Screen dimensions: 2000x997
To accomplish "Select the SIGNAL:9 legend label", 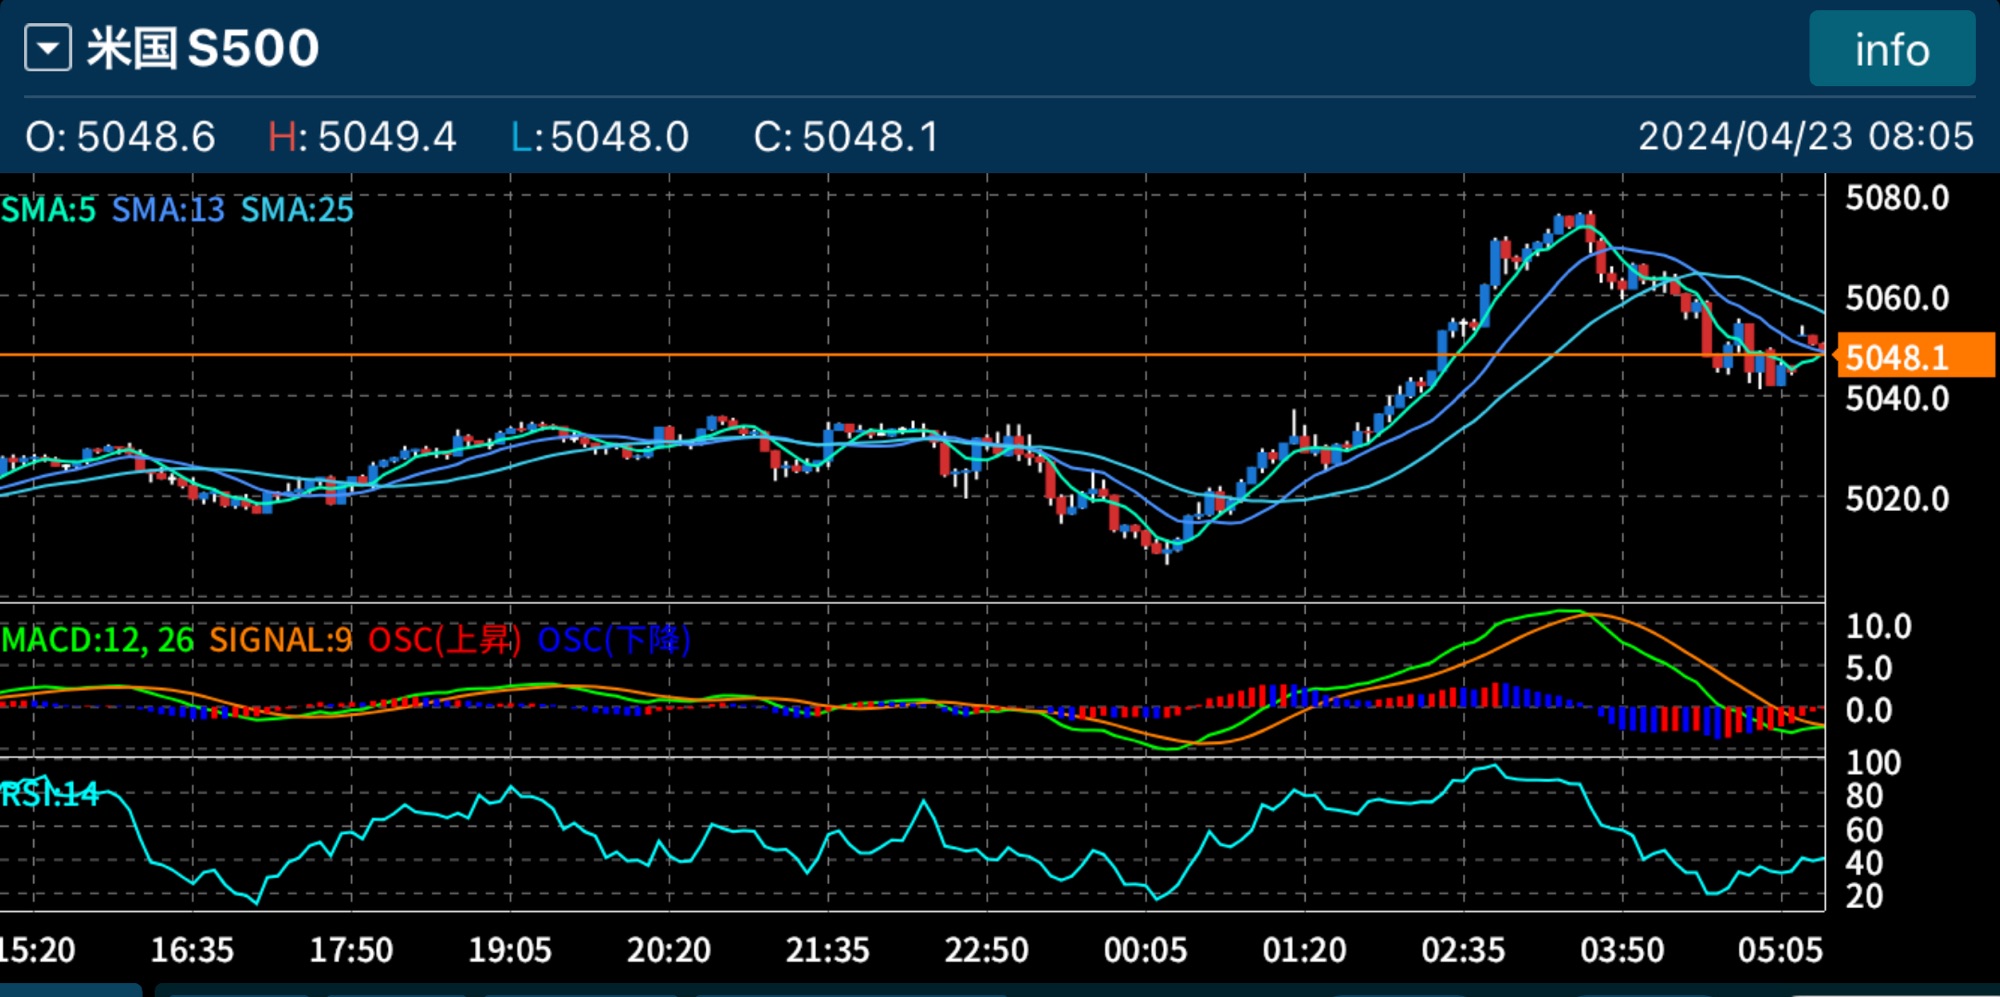I will coord(280,640).
